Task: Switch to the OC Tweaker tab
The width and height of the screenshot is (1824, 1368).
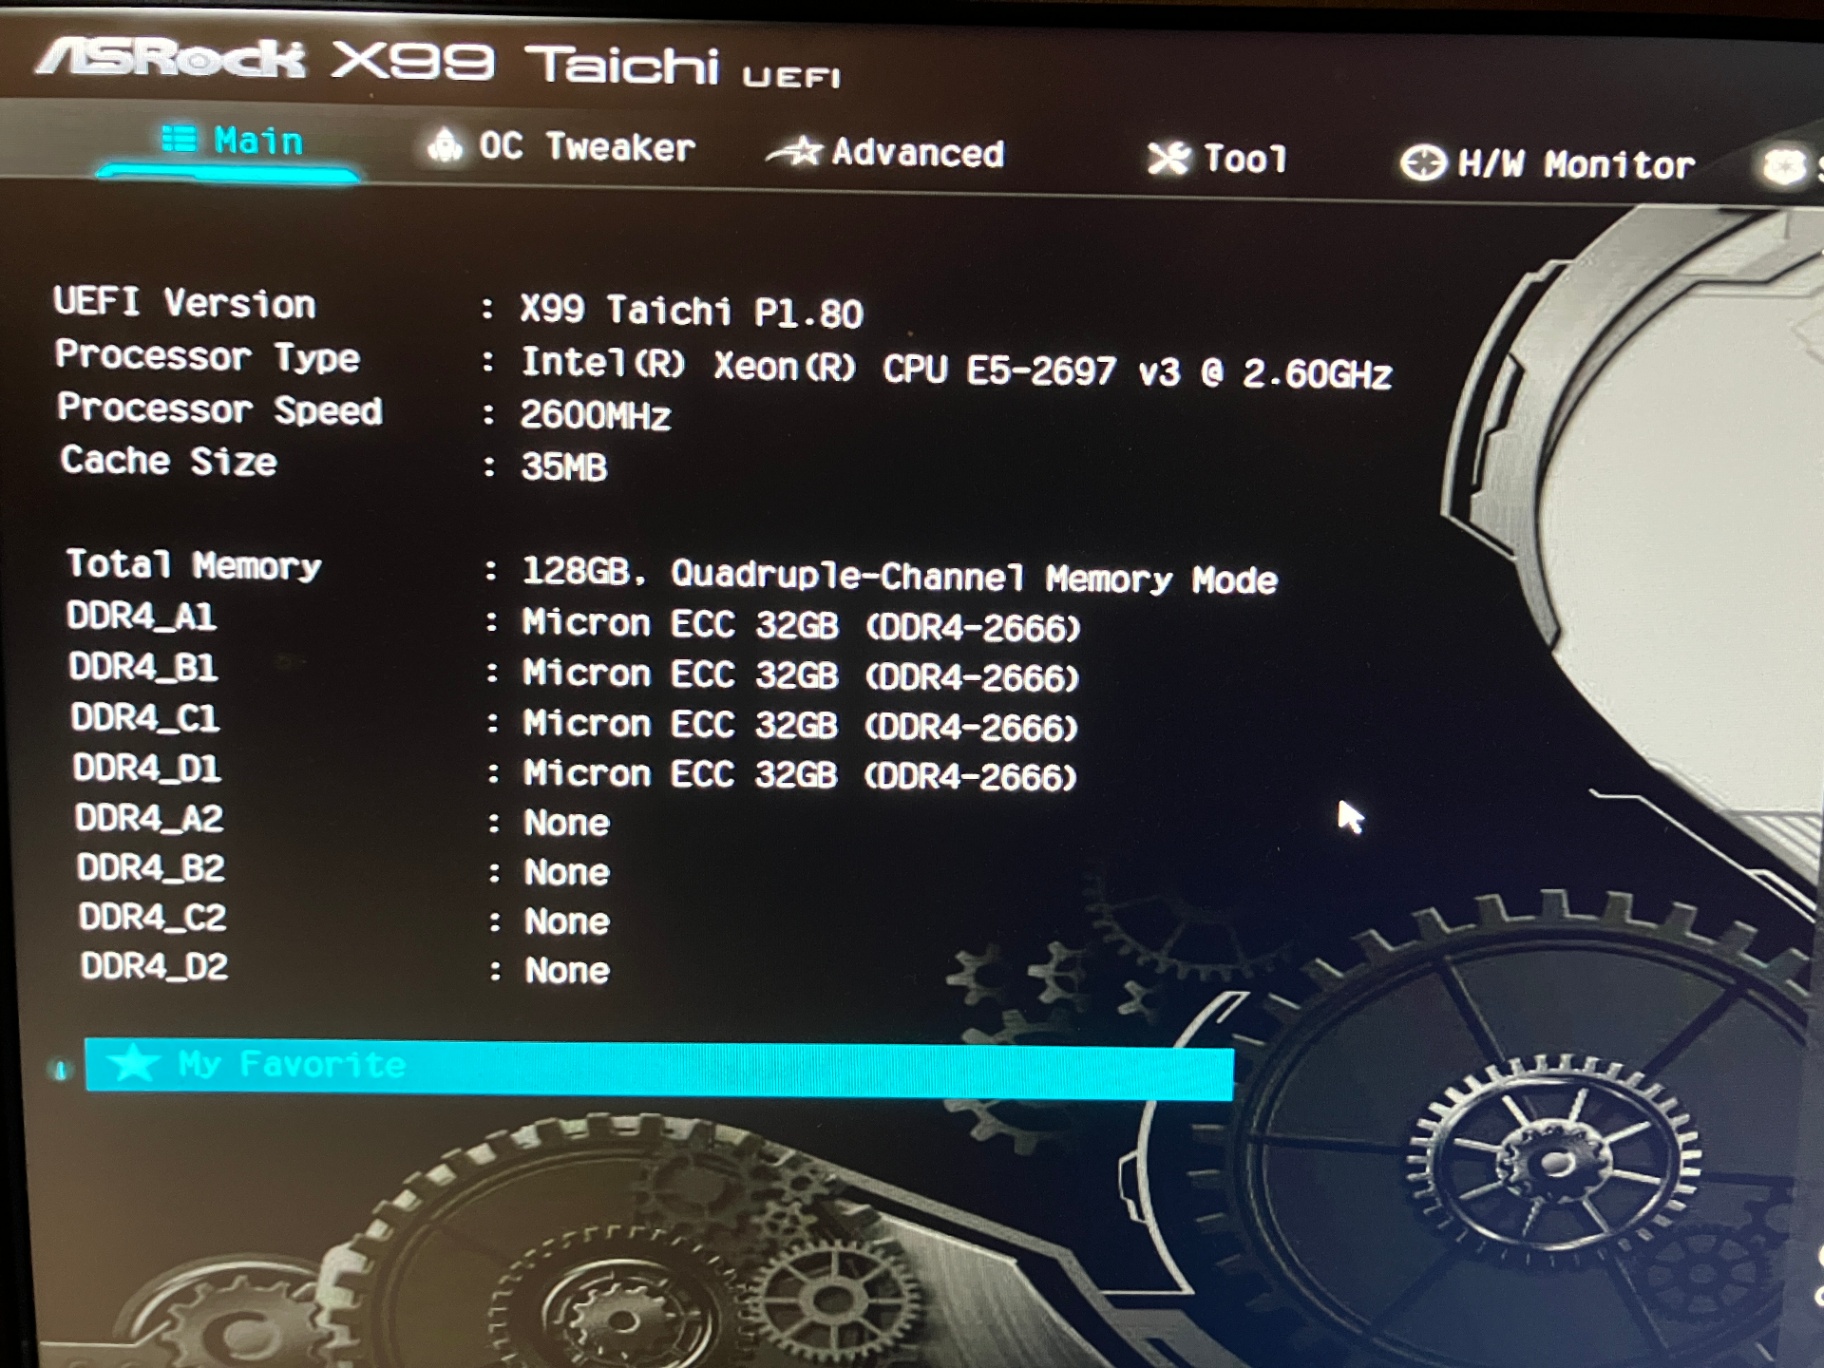Action: [x=585, y=147]
